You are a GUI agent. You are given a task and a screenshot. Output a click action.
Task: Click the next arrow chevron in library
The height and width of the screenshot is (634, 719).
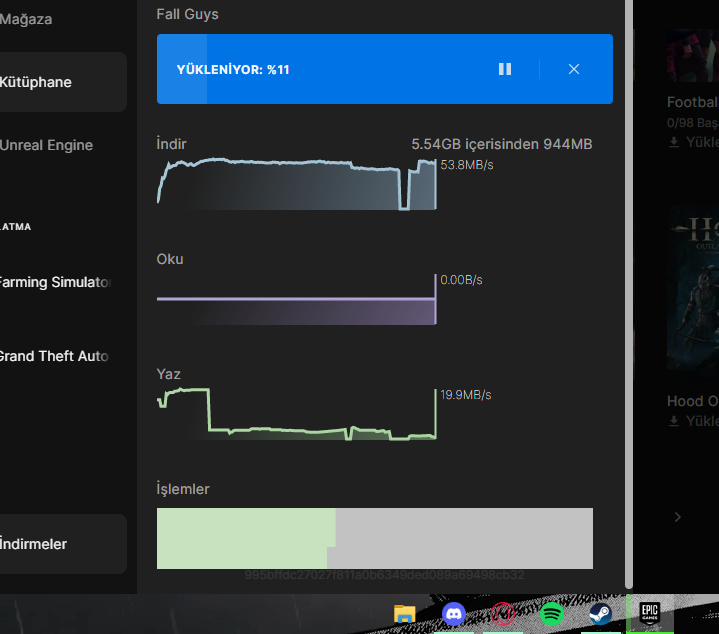[678, 517]
